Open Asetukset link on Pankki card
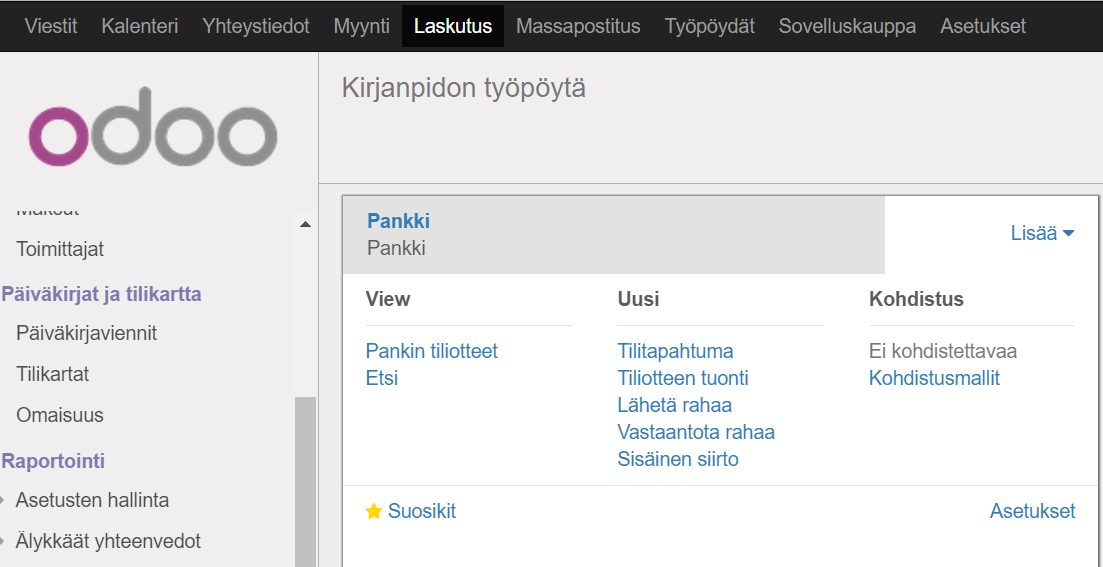This screenshot has width=1103, height=567. 1033,511
